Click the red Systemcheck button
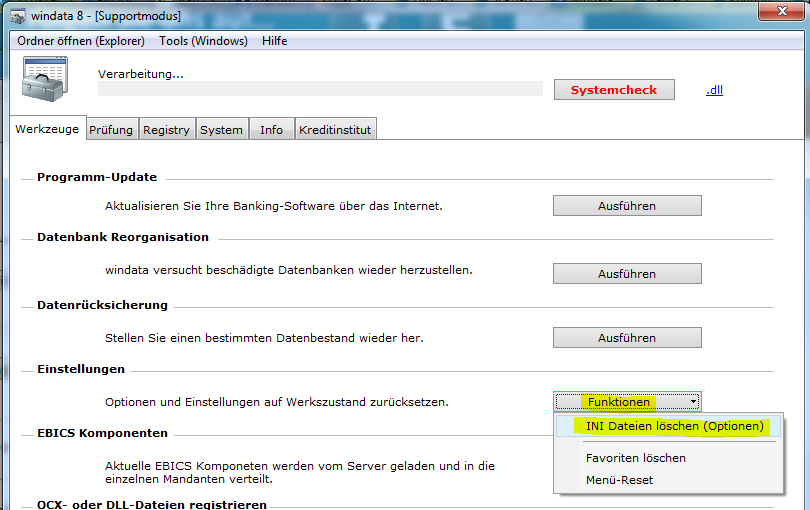The height and width of the screenshot is (510, 810). (x=614, y=89)
